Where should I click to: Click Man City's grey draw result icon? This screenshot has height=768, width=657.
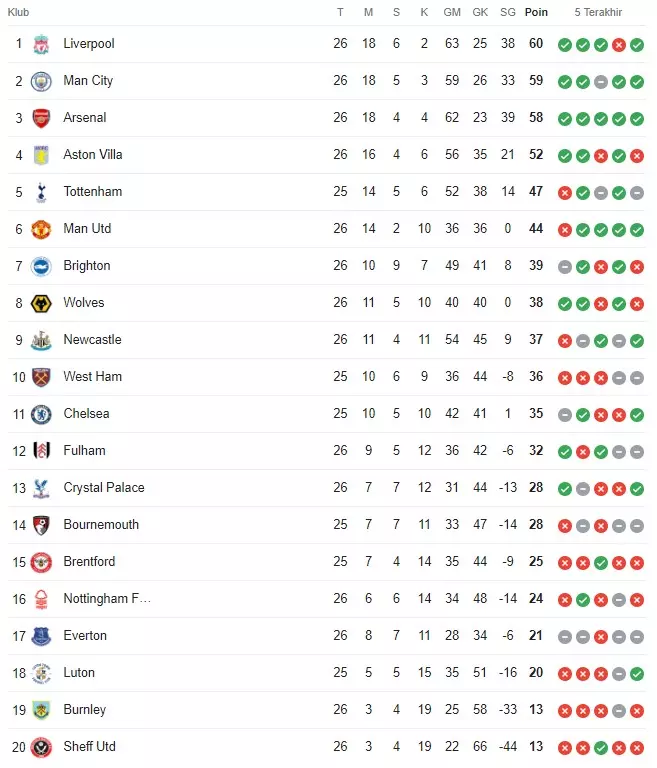pos(601,82)
